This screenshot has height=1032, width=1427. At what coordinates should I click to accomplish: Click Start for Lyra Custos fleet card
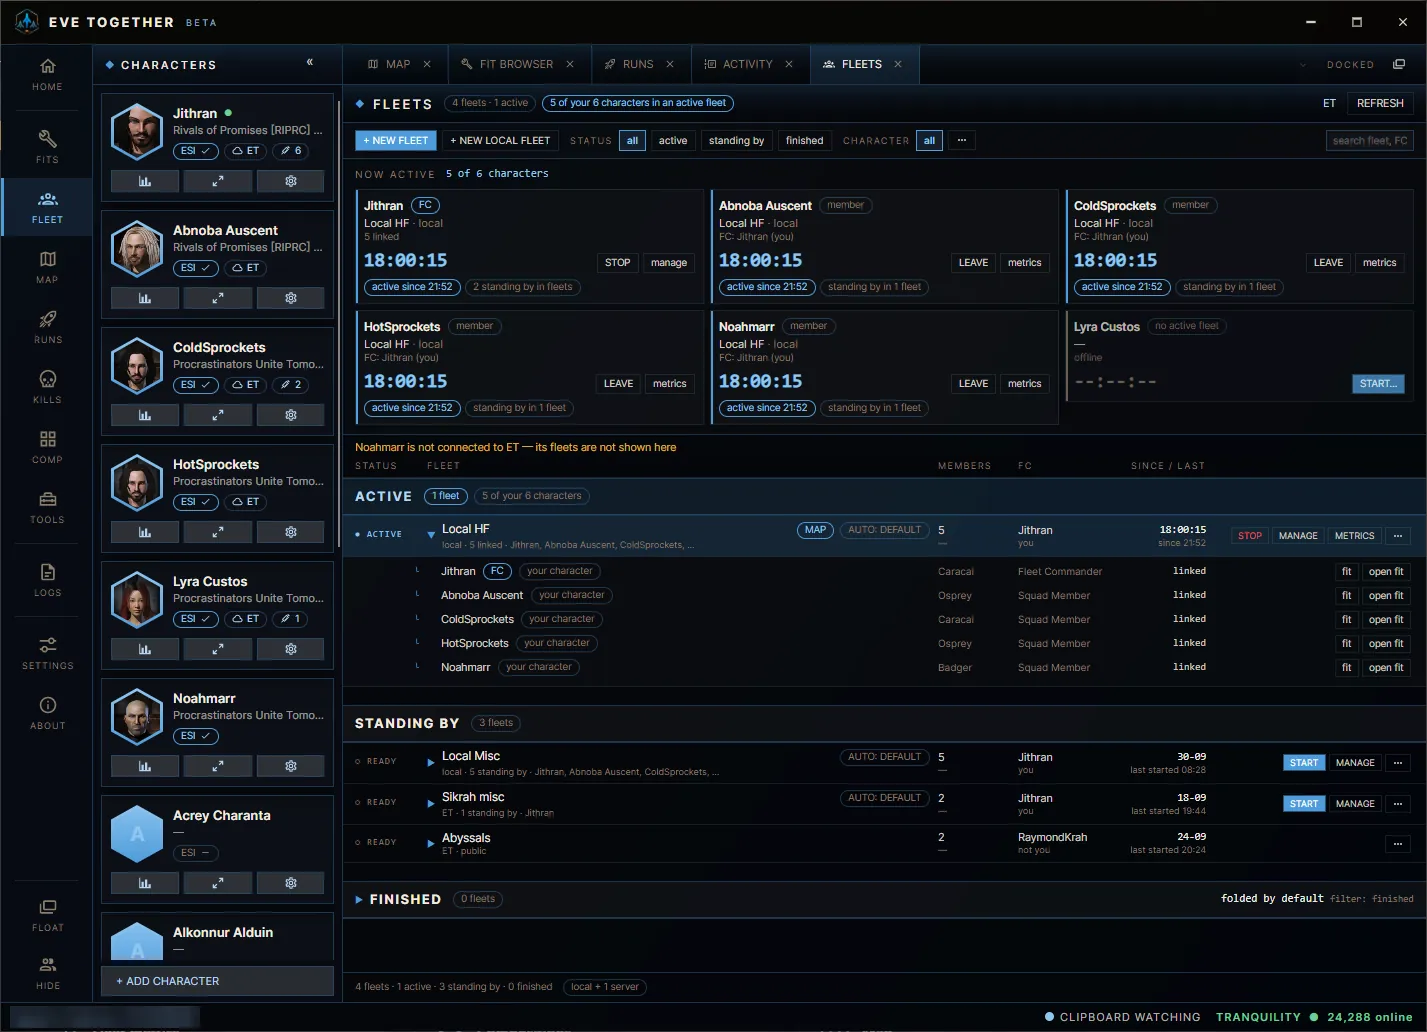coord(1378,384)
